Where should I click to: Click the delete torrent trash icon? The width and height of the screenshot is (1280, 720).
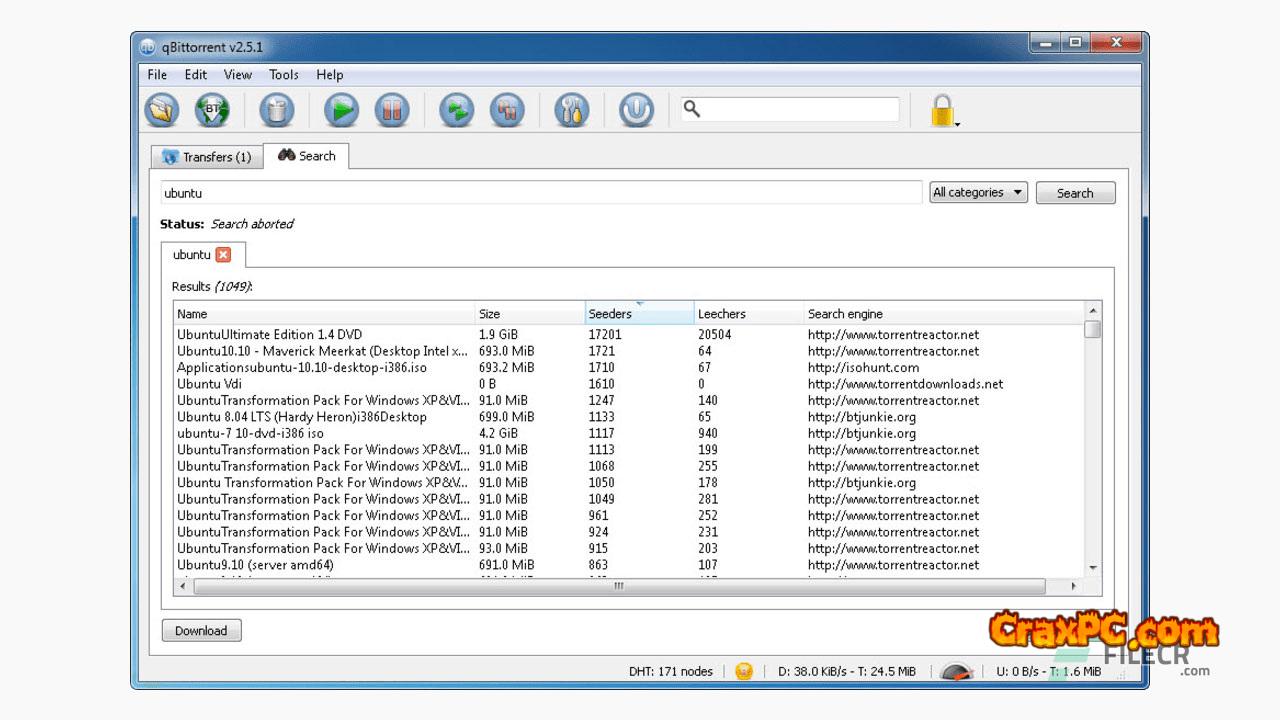(x=277, y=110)
